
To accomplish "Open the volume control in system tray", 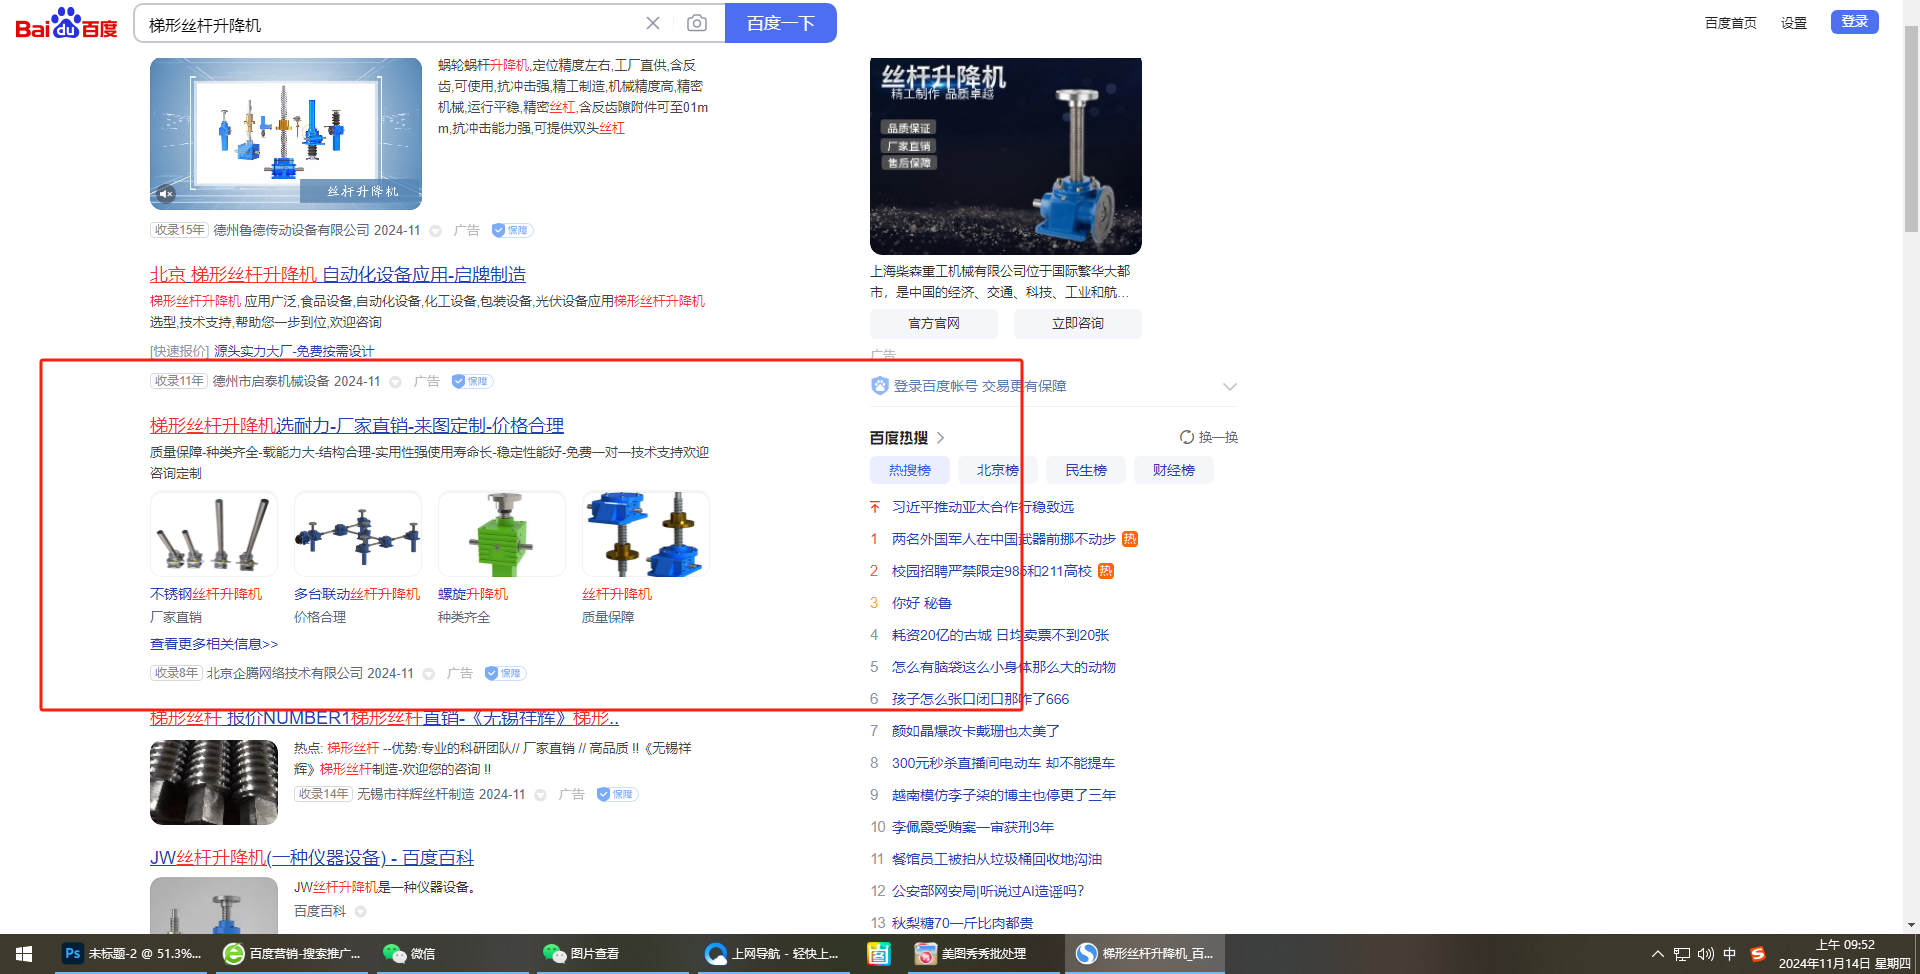I will pyautogui.click(x=1706, y=954).
